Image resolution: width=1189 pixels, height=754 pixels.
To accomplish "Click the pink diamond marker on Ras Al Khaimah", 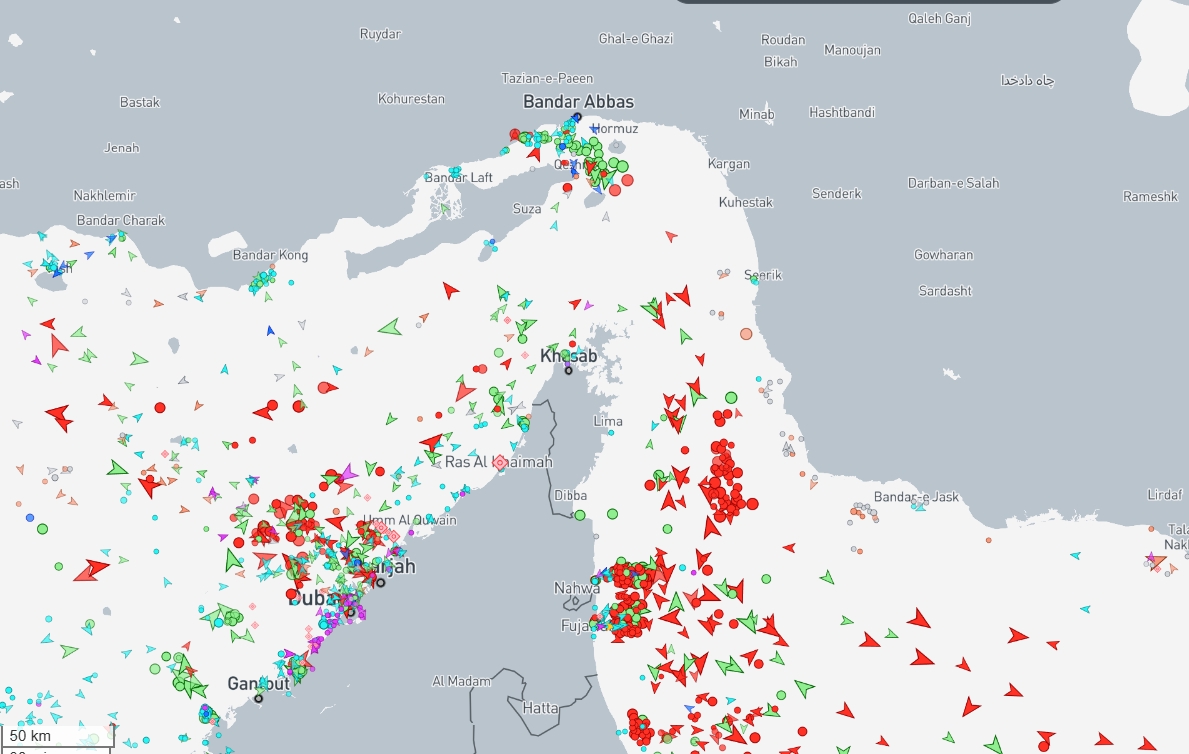I will pyautogui.click(x=501, y=462).
